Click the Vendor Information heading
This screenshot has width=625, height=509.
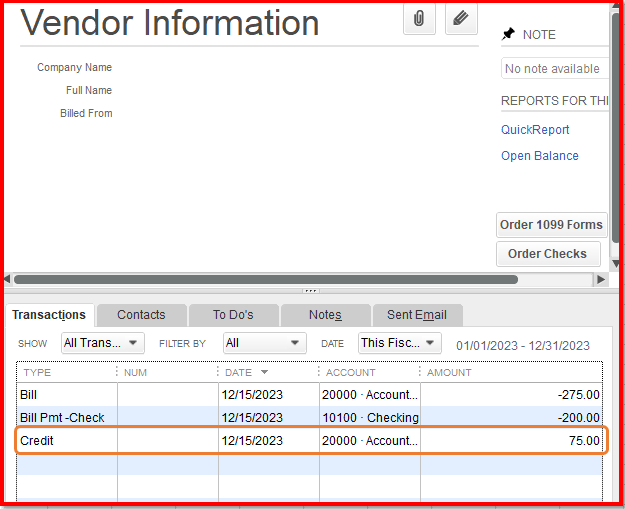pos(169,23)
